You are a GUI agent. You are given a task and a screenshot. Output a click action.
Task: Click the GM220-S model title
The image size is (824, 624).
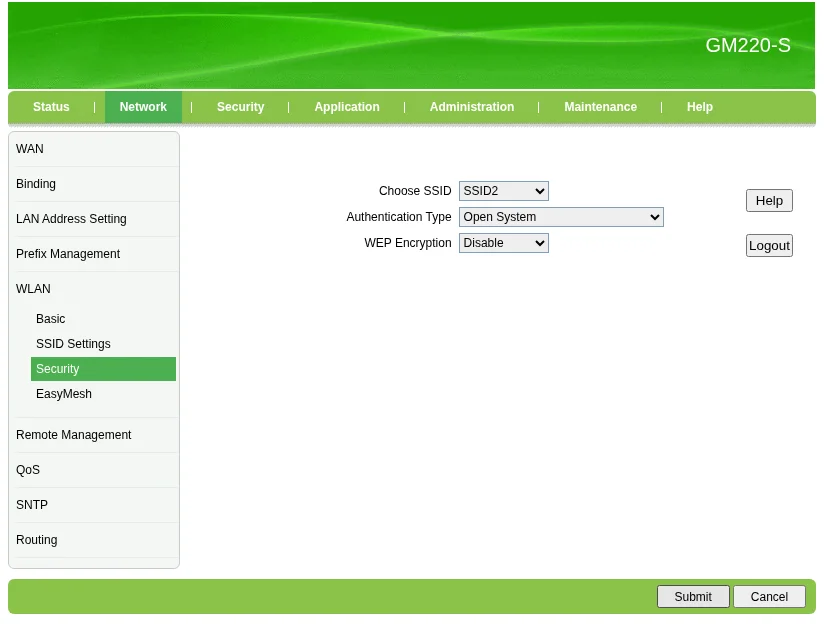coord(747,45)
